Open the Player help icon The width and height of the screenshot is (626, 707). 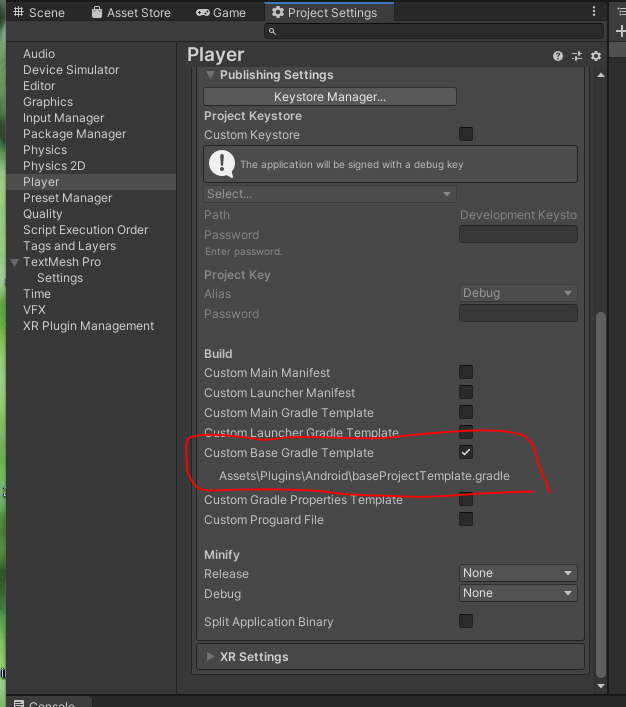558,56
